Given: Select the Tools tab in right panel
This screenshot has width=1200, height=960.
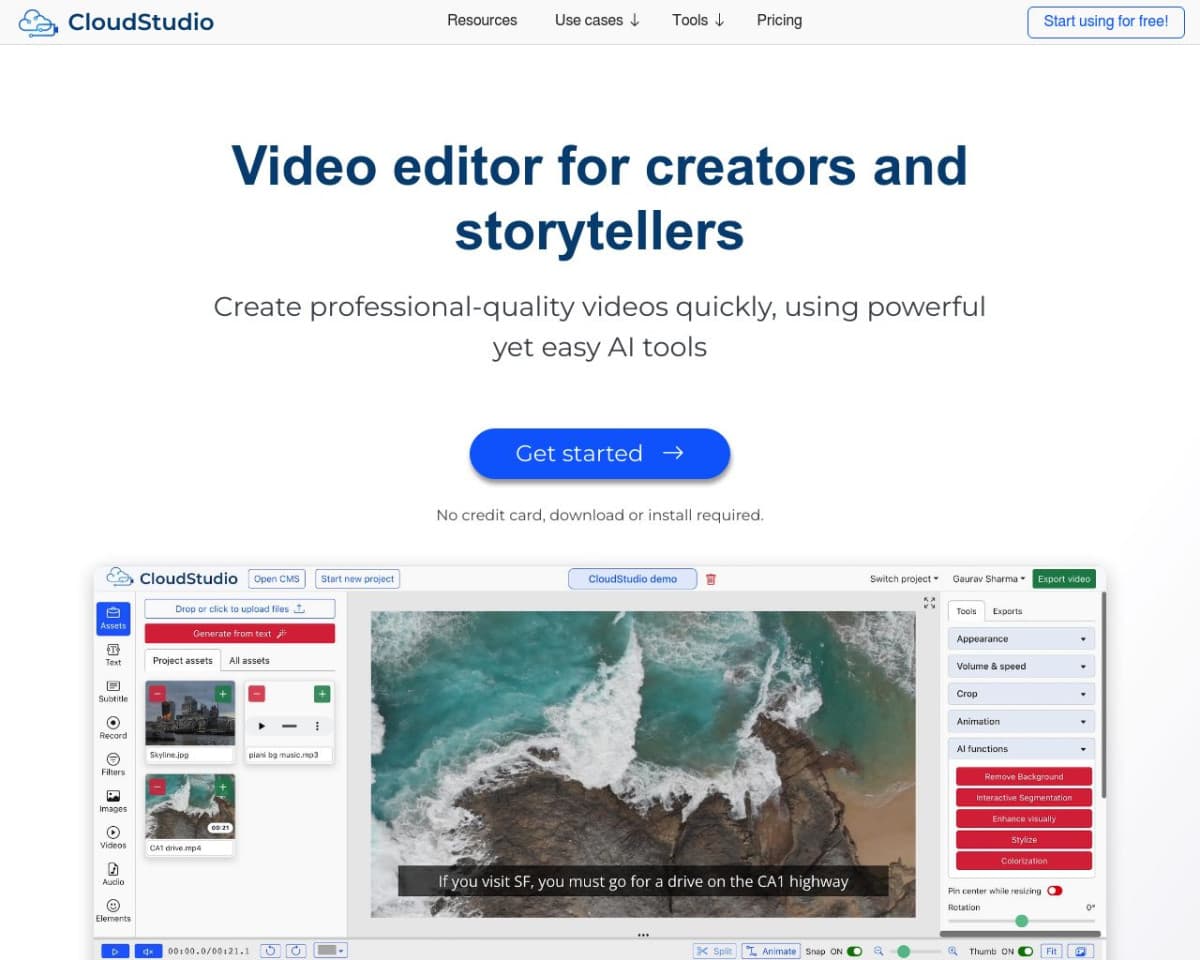Looking at the screenshot, I should (x=966, y=611).
